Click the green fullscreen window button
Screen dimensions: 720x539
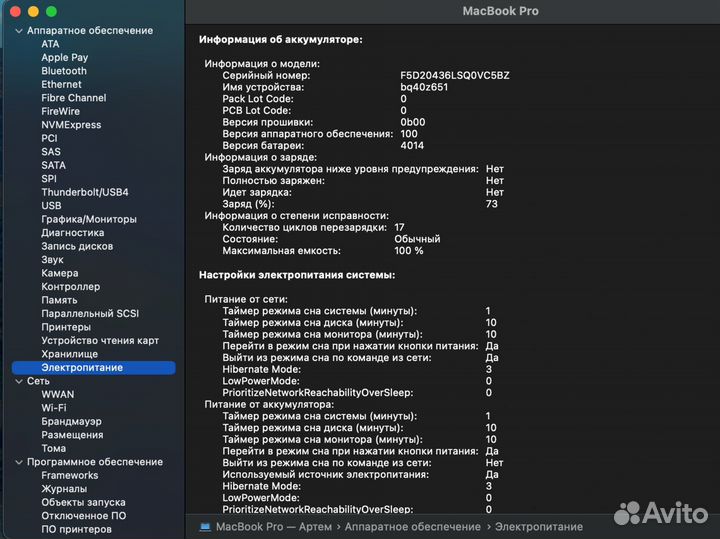point(52,11)
